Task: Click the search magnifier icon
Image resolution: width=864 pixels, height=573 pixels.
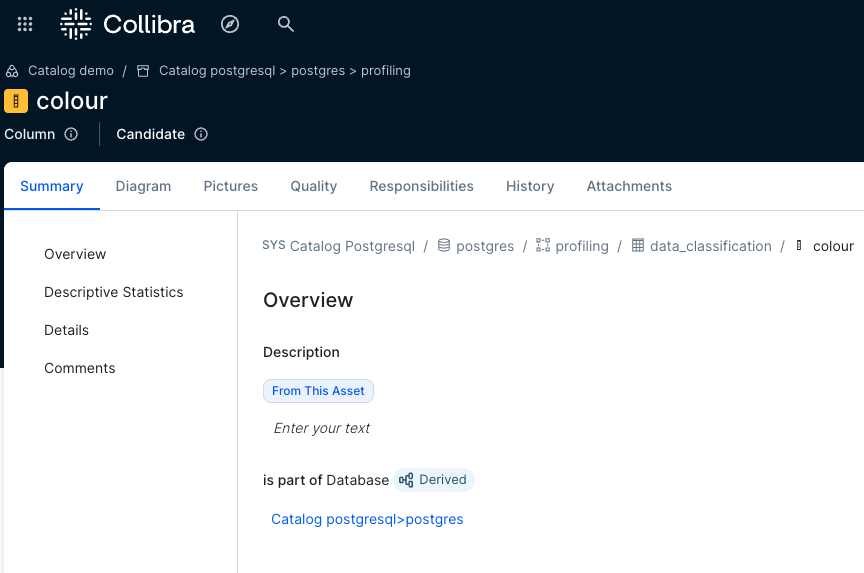Action: (x=286, y=24)
